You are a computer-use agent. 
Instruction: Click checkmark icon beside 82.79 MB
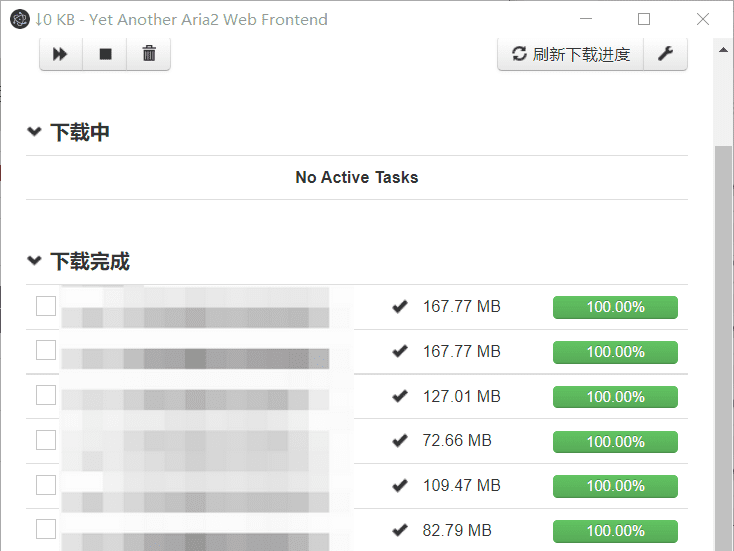pos(400,530)
